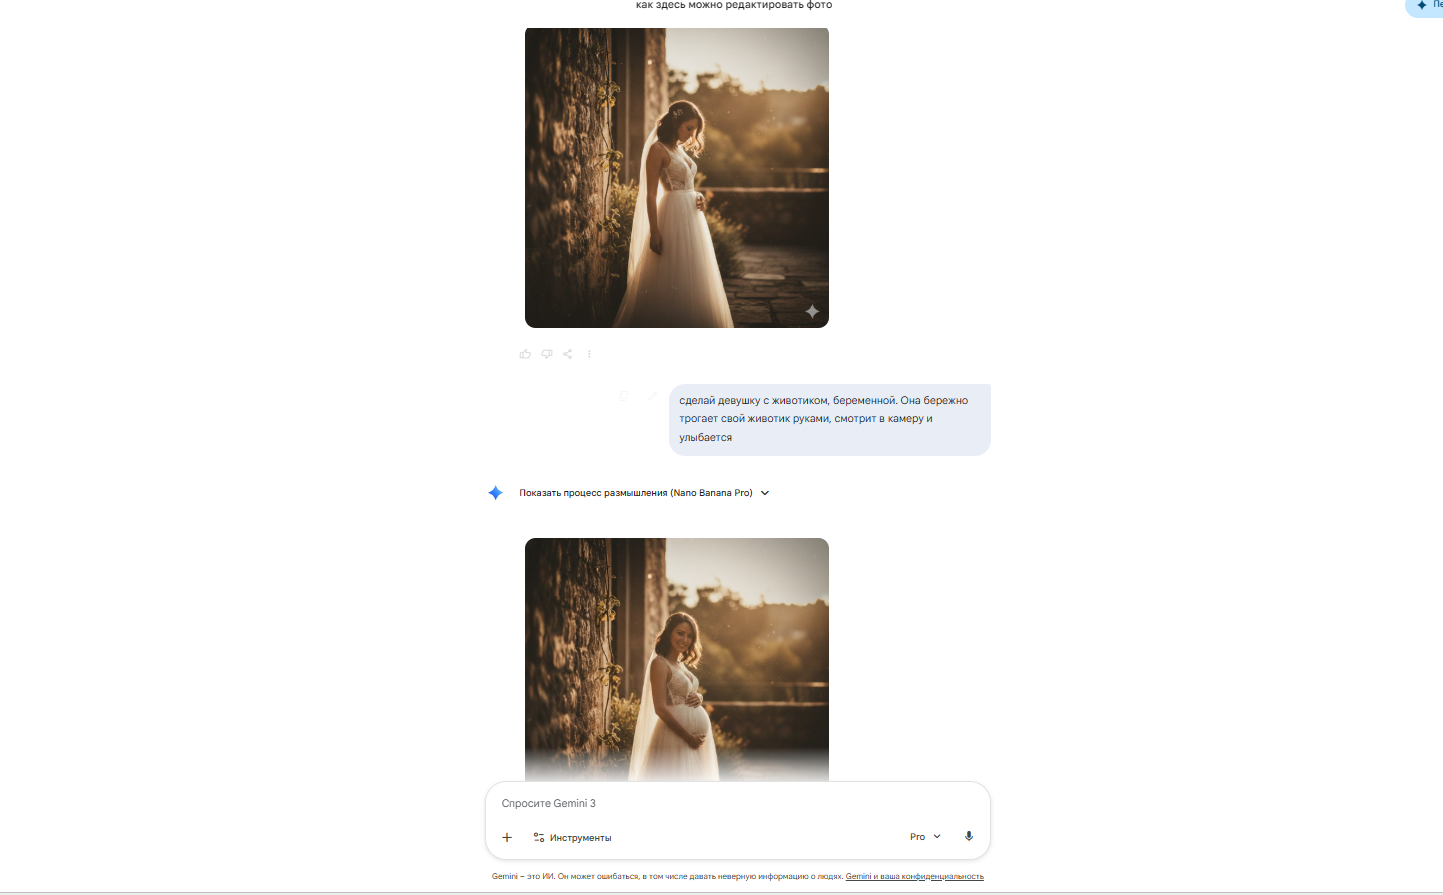
Task: Click the blue Gemini sparkle icon
Action: 495,493
